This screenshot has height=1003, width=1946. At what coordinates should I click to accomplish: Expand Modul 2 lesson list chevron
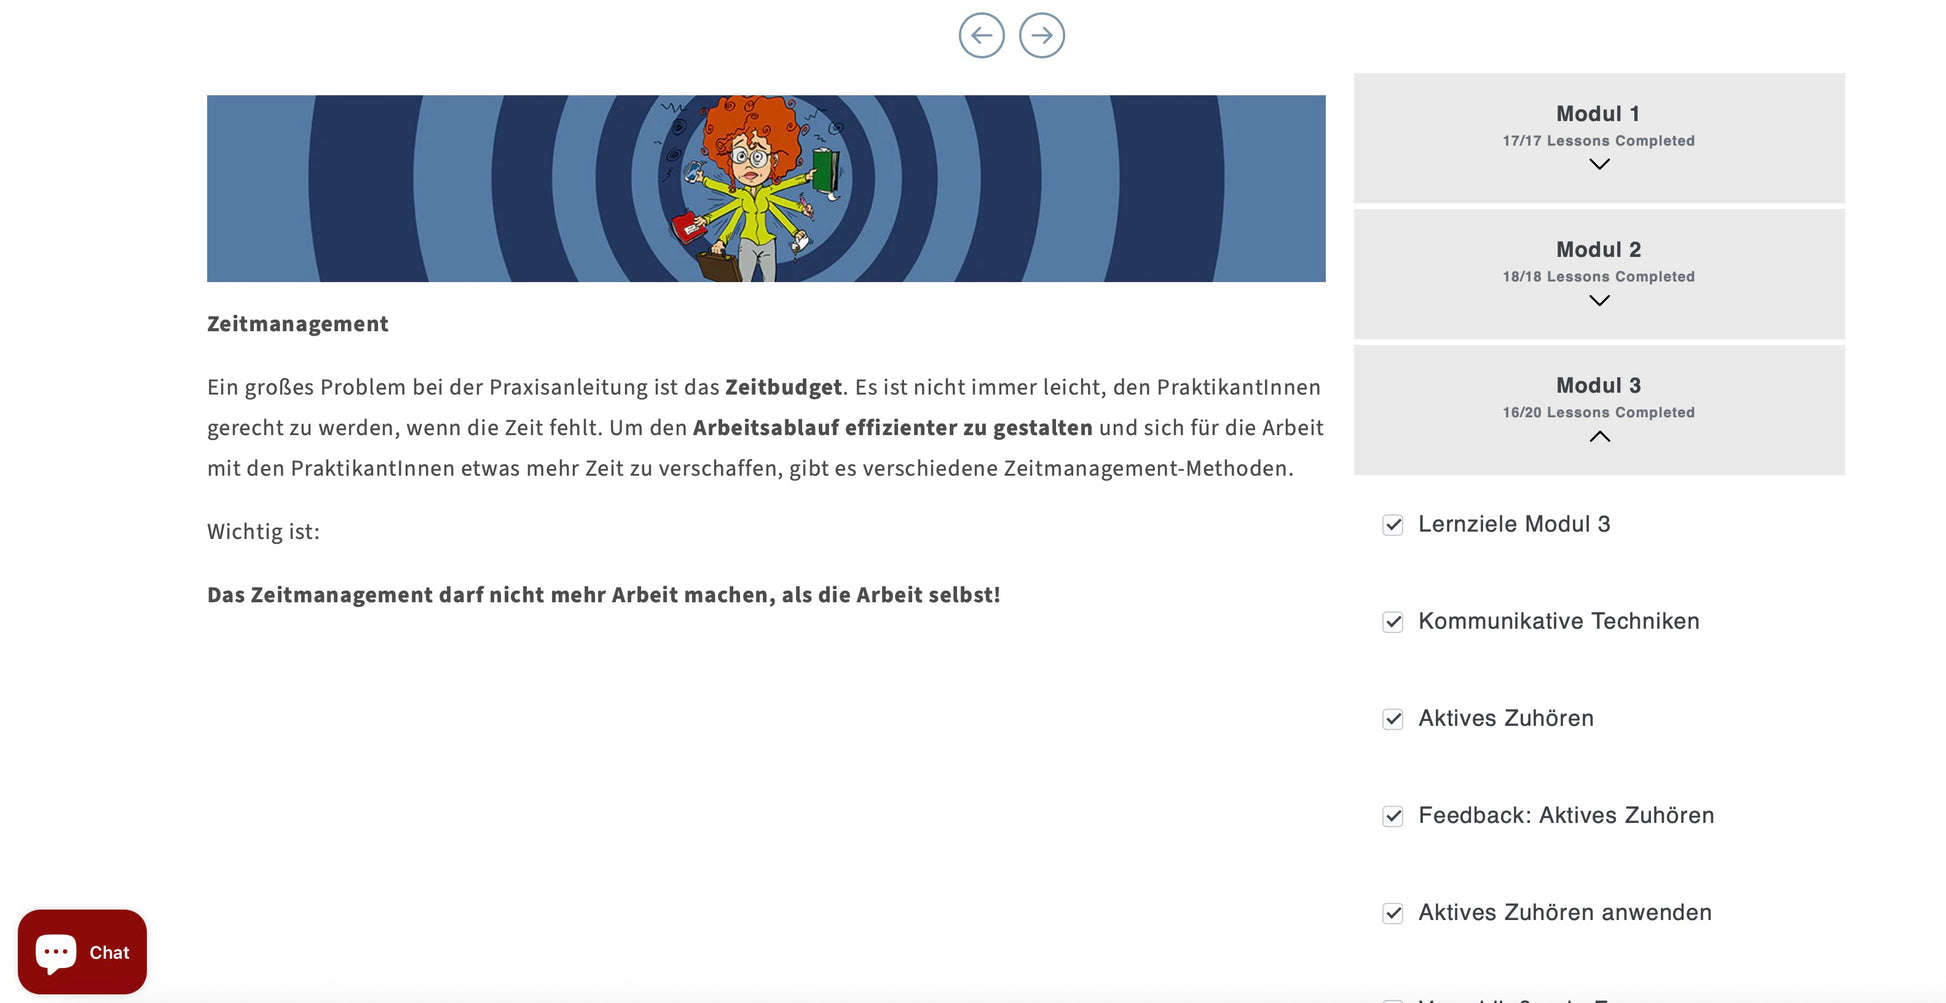coord(1599,300)
